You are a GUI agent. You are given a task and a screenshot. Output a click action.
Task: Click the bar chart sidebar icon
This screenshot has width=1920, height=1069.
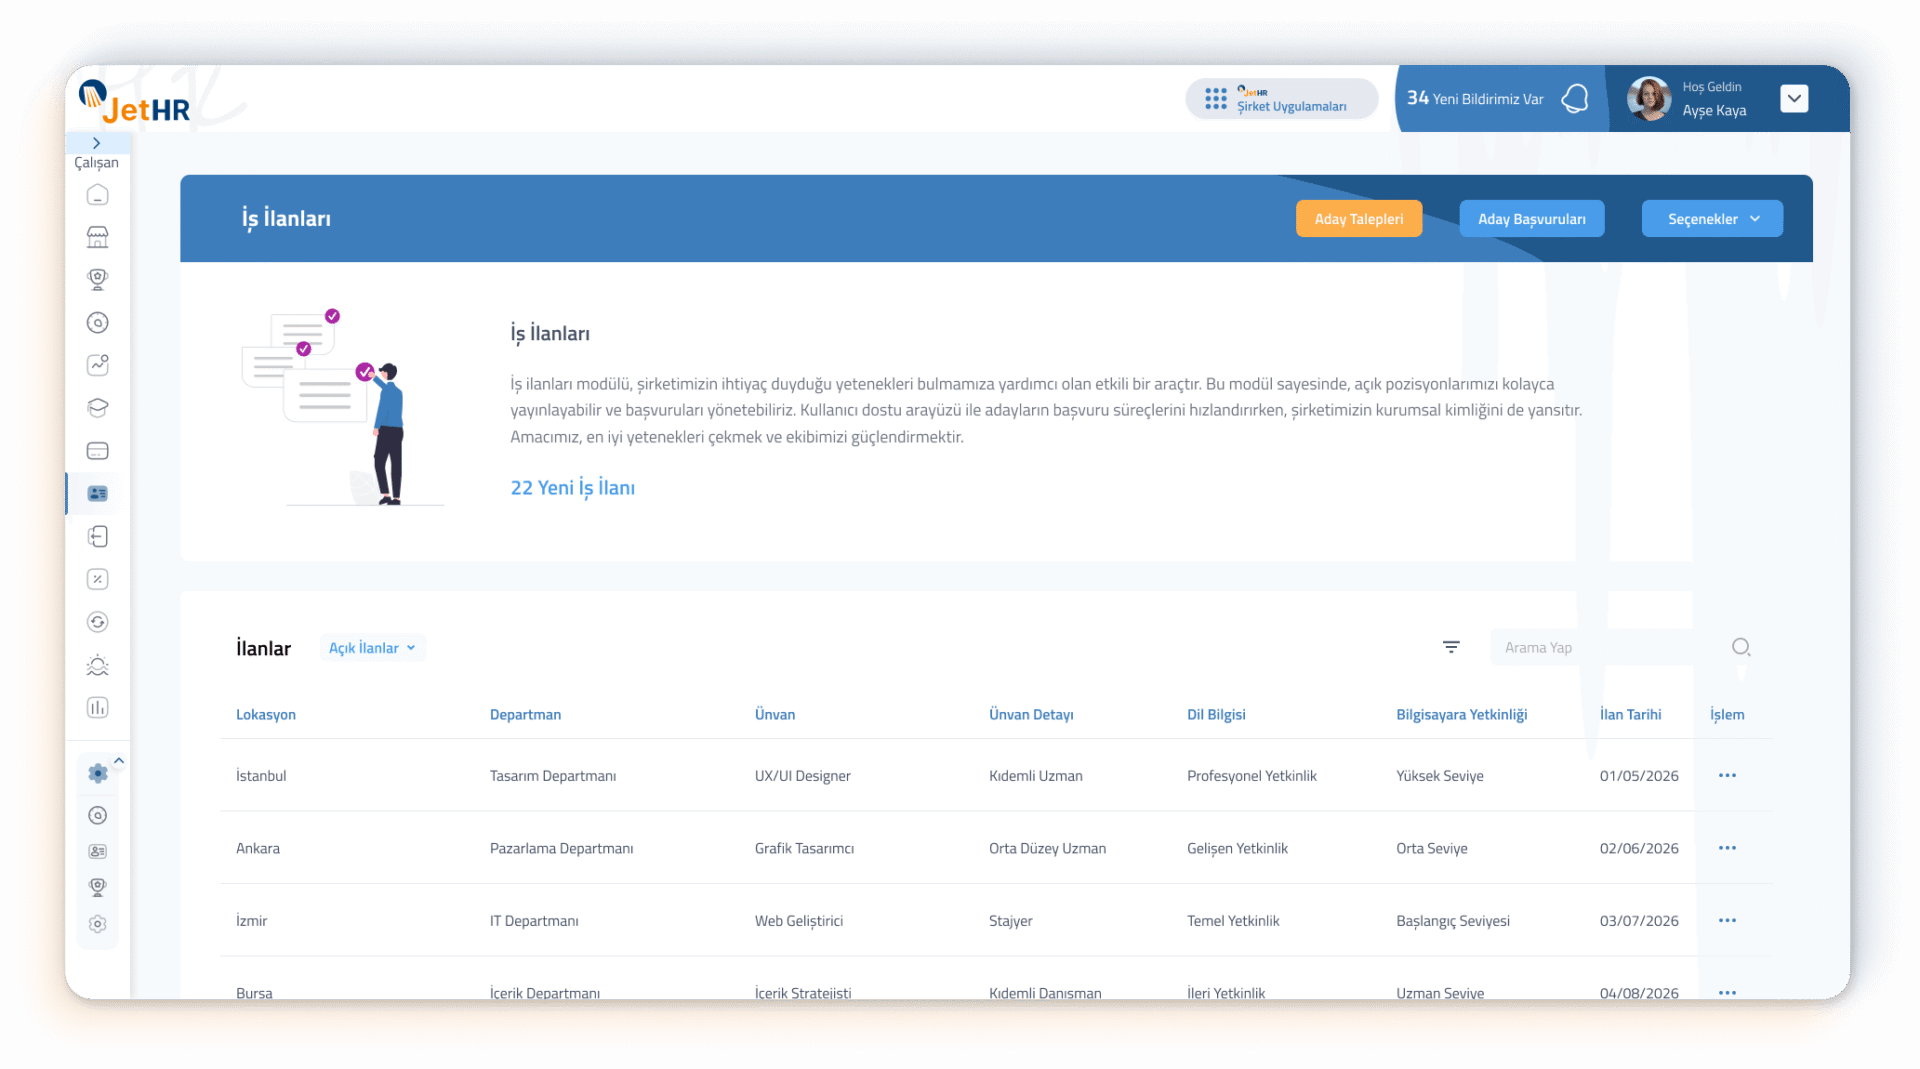[x=97, y=708]
